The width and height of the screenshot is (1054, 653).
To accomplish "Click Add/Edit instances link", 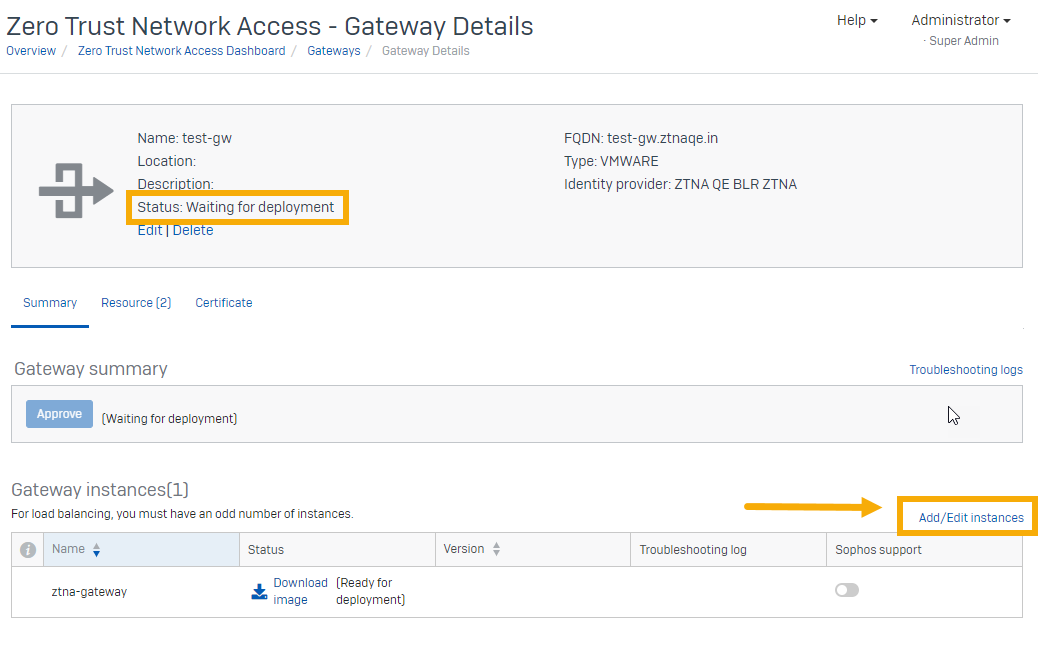I will coord(971,518).
